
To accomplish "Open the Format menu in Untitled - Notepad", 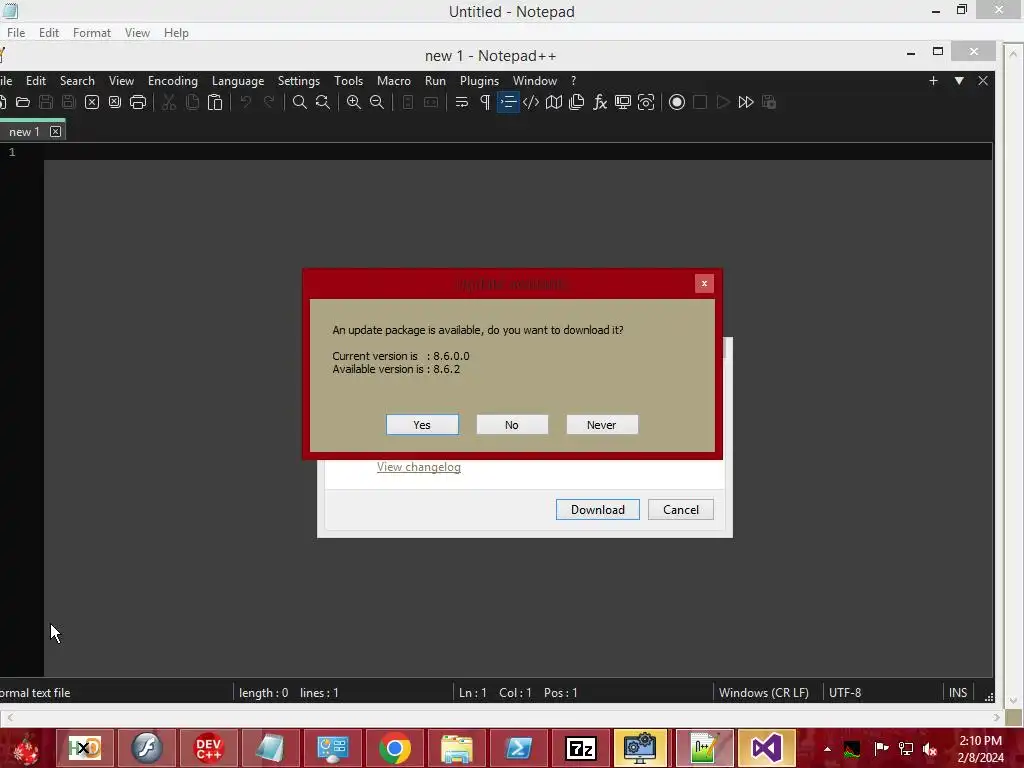I will [91, 33].
